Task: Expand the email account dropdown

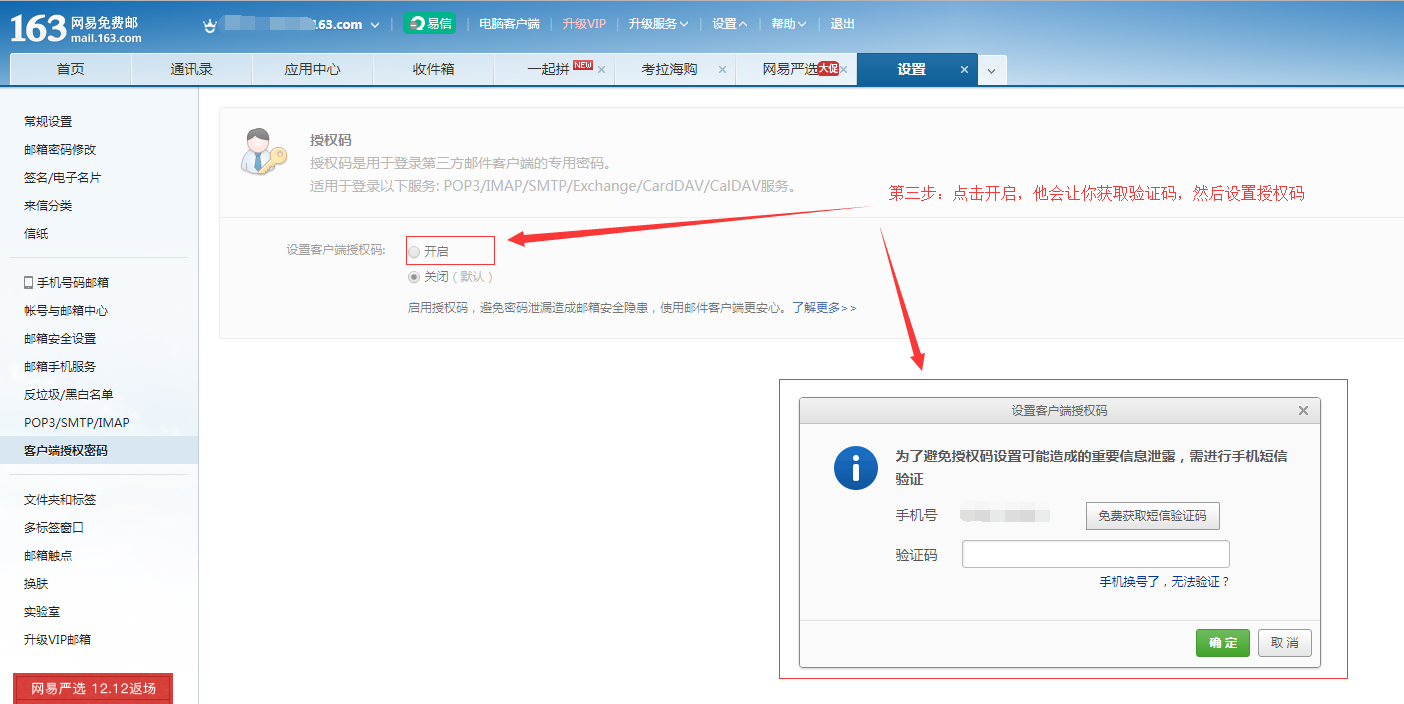Action: tap(375, 25)
